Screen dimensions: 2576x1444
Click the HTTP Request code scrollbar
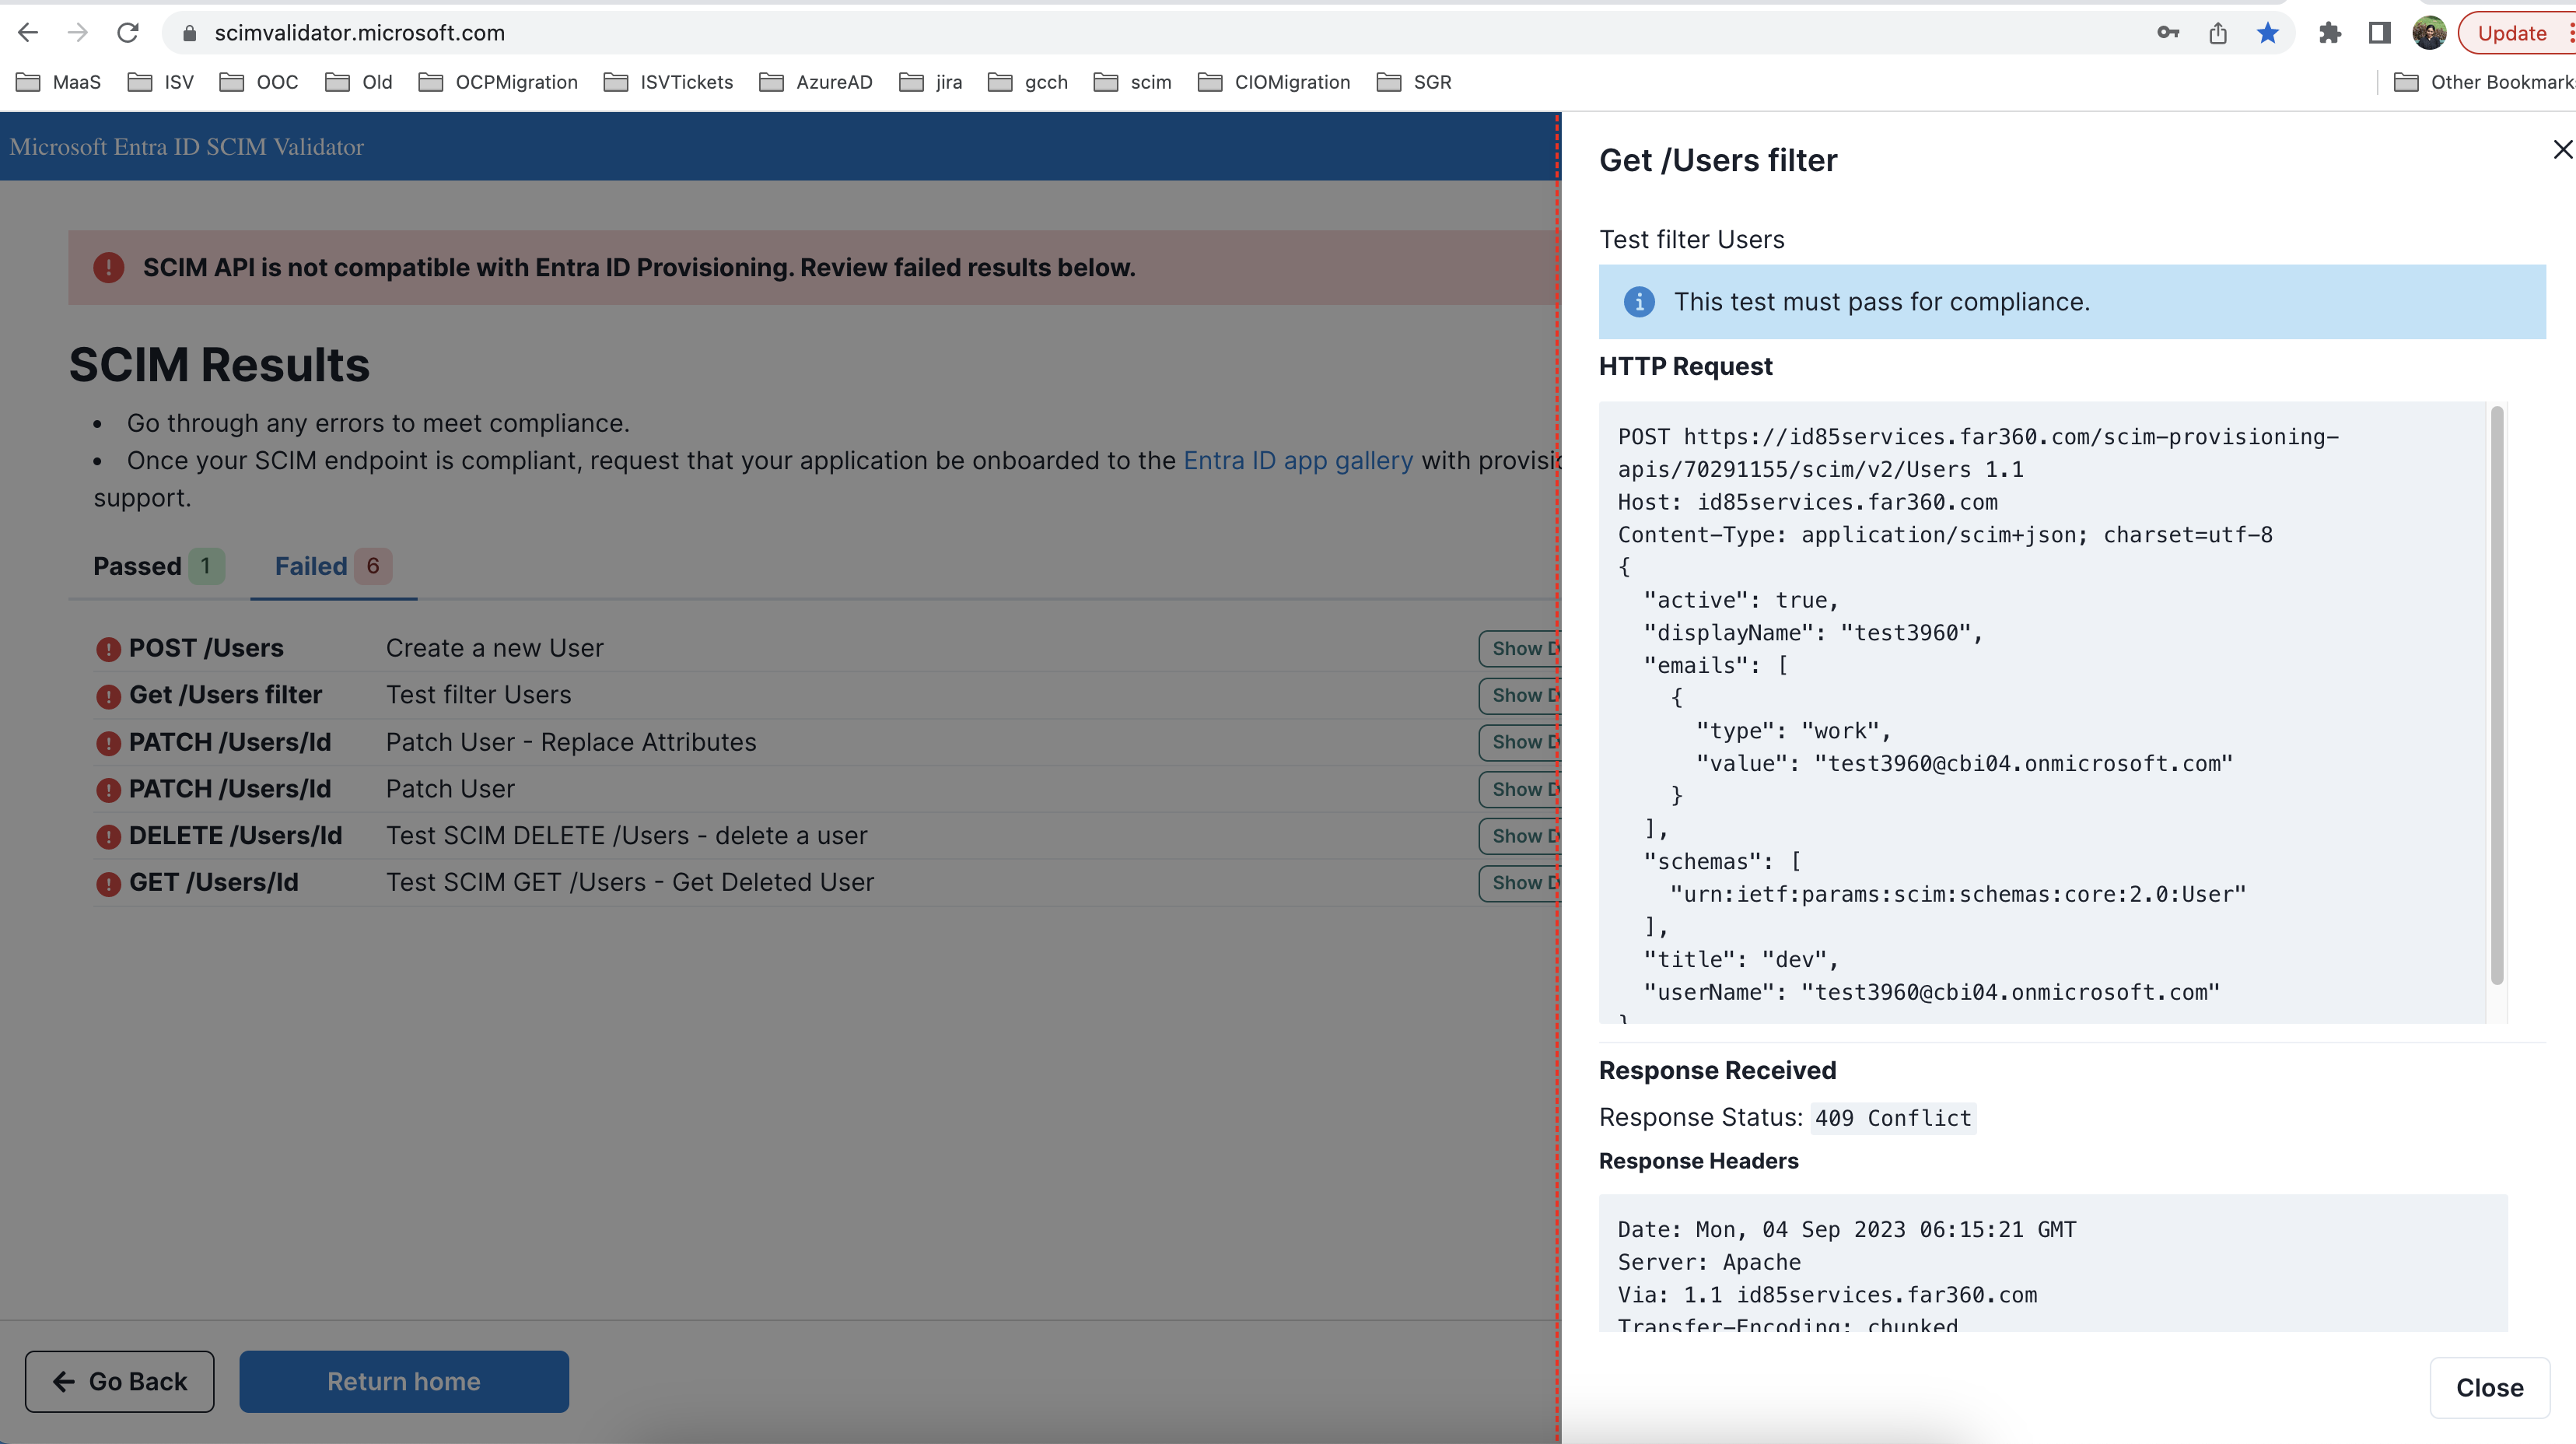pyautogui.click(x=2496, y=700)
